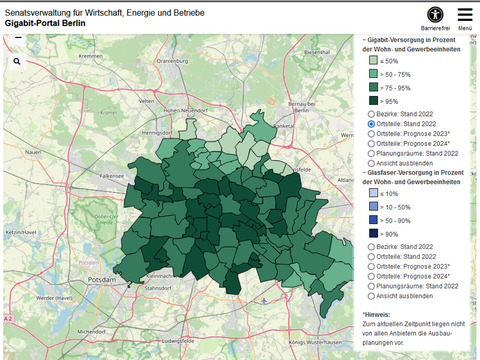This screenshot has height=360, width=480.
Task: Click the Falkensee label on the map
Action: 112,176
